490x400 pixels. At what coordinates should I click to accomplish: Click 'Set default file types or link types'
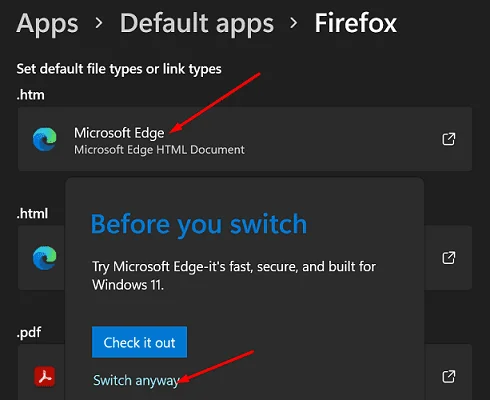tap(119, 69)
